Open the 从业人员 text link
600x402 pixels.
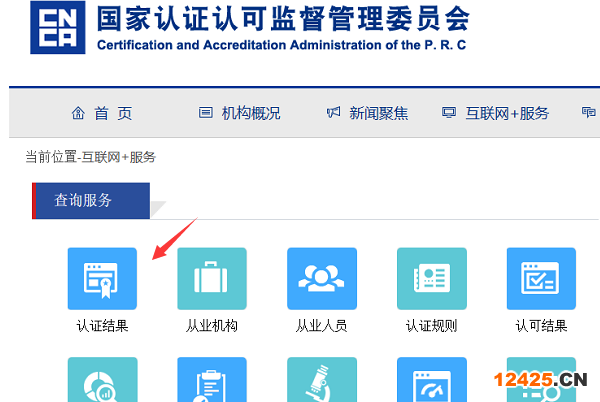tap(322, 326)
